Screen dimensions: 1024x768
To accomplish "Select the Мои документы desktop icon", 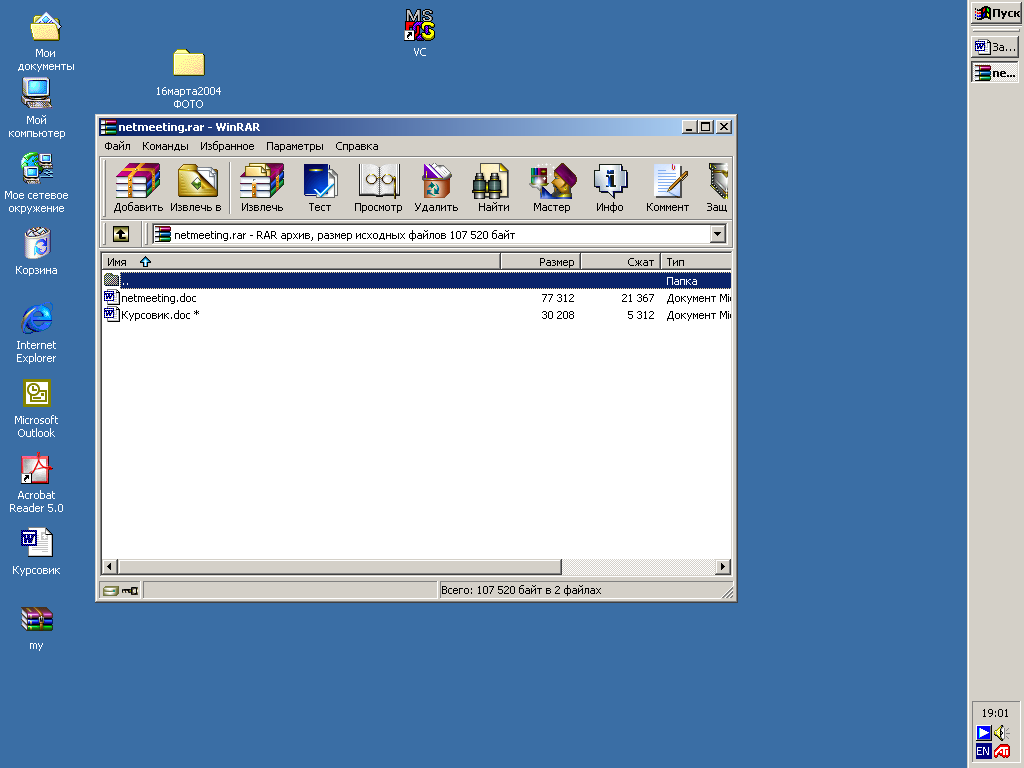I will click(45, 42).
